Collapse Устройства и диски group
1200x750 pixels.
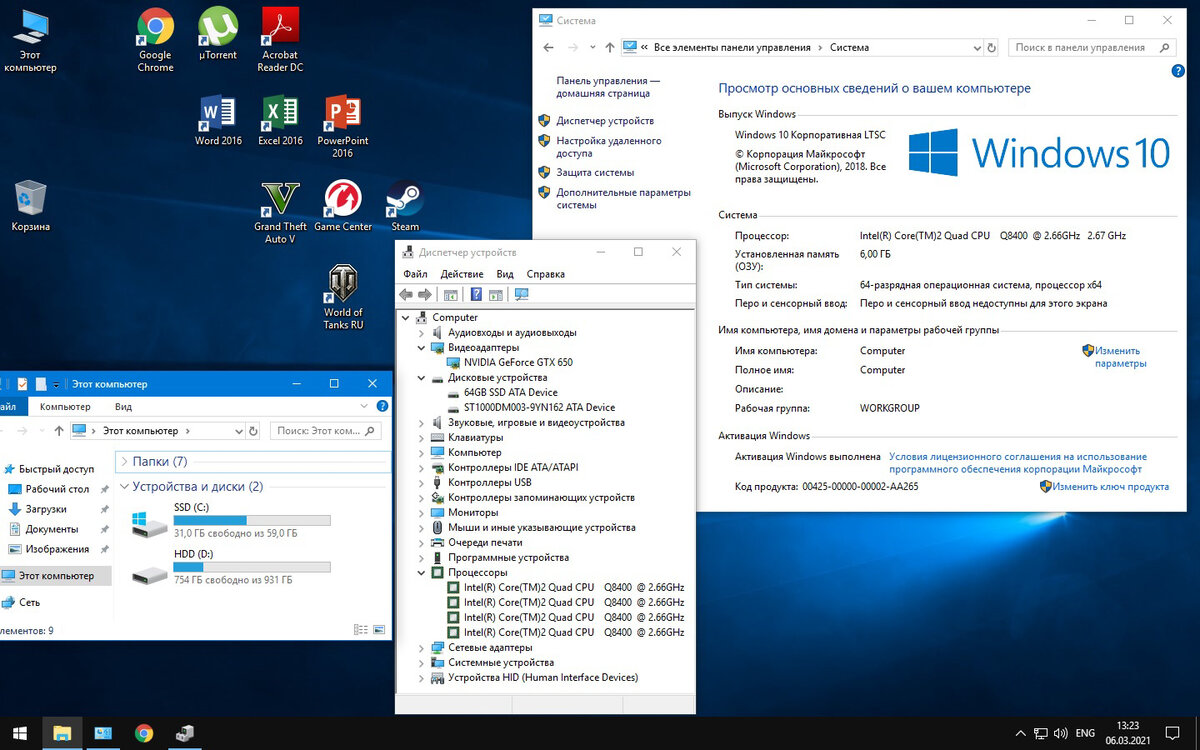tap(124, 487)
